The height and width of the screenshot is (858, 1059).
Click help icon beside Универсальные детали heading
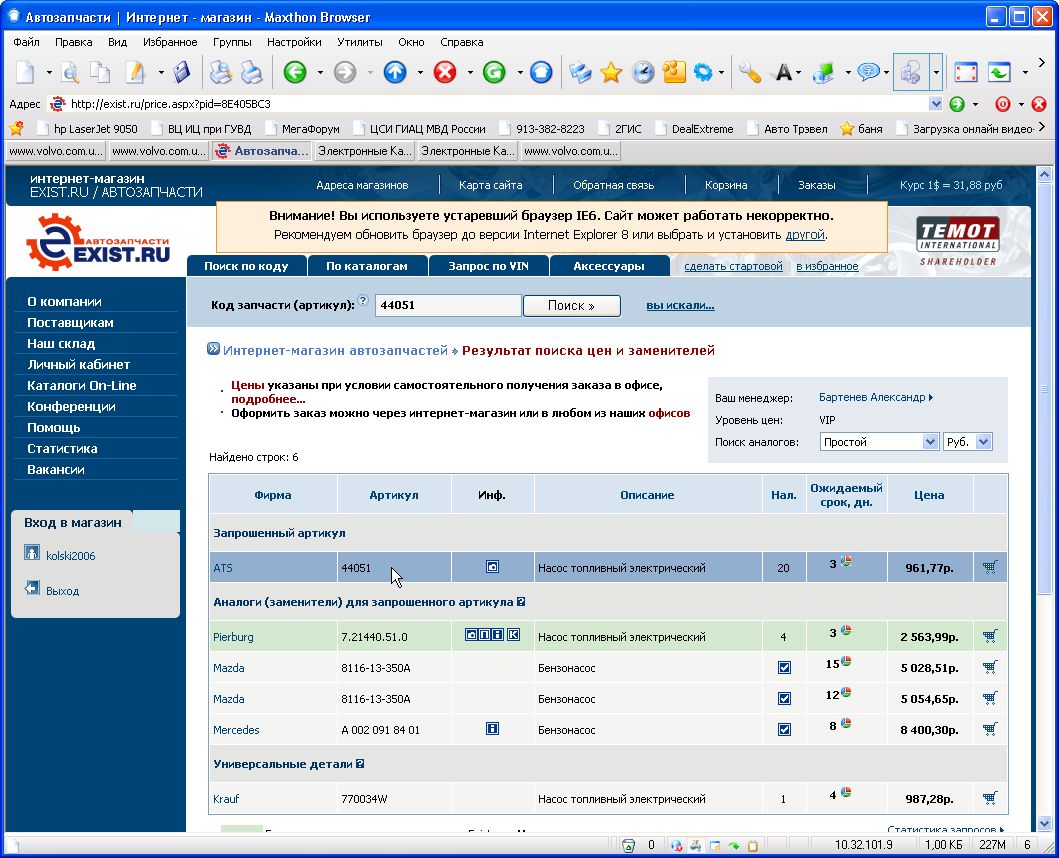(x=360, y=764)
